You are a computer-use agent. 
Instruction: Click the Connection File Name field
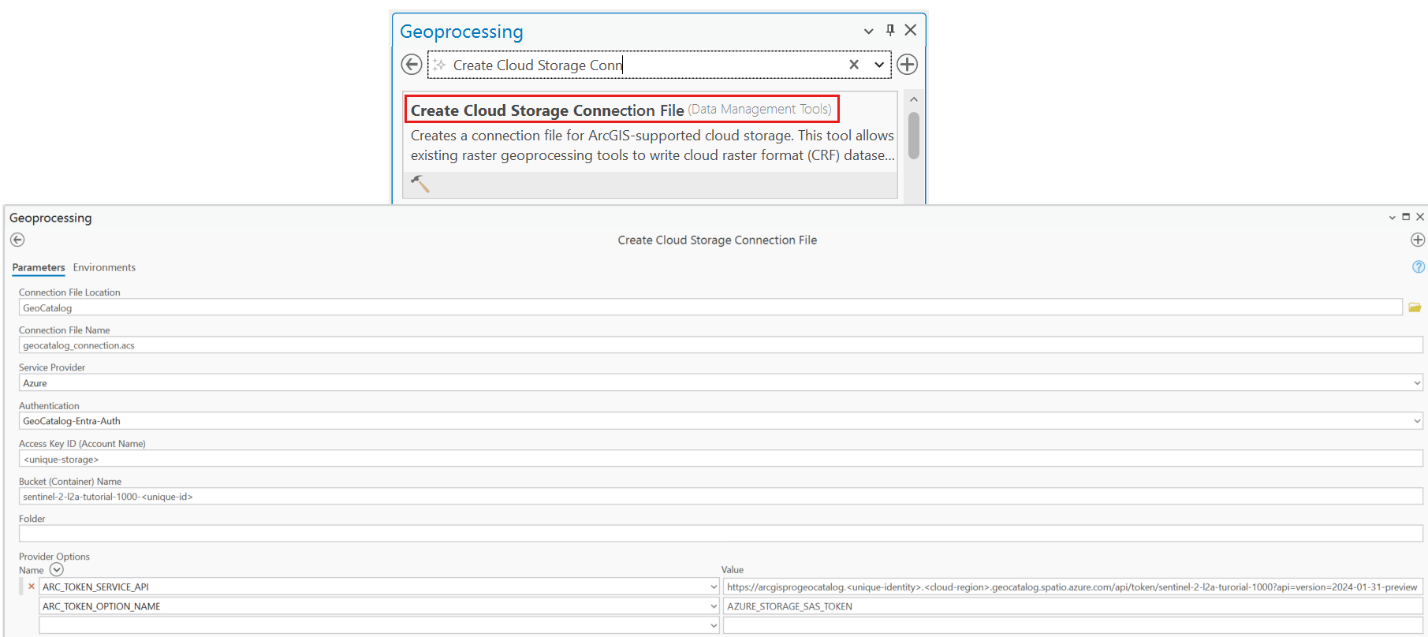720,345
